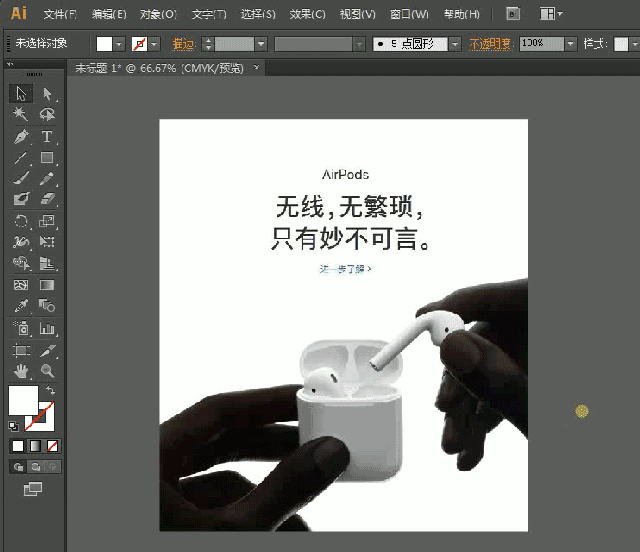Open fill color dropdown in control bar
The image size is (640, 552).
coord(119,44)
